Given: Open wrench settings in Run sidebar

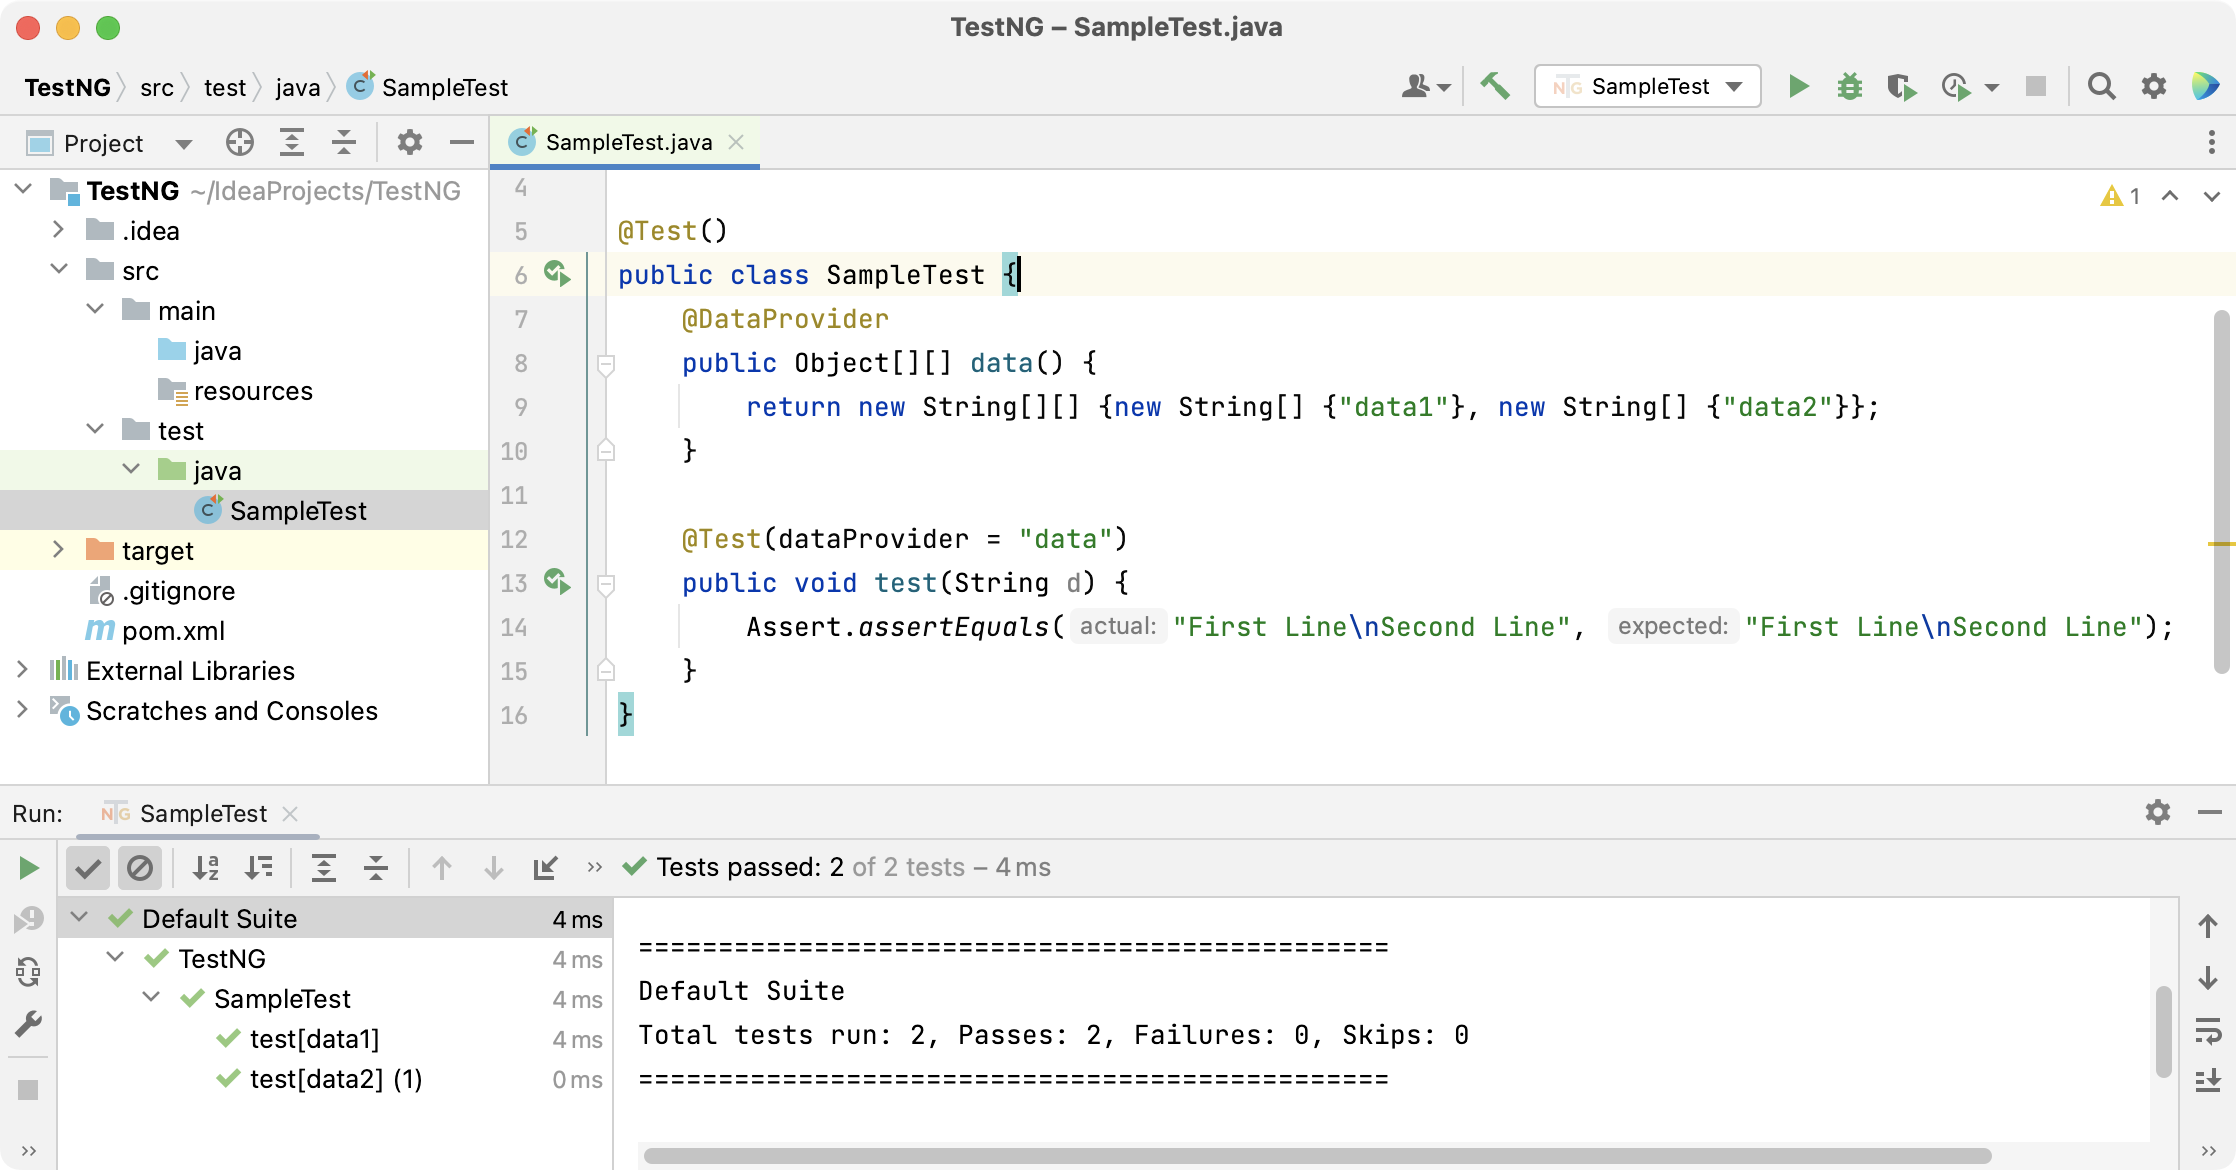Looking at the screenshot, I should 28,1023.
